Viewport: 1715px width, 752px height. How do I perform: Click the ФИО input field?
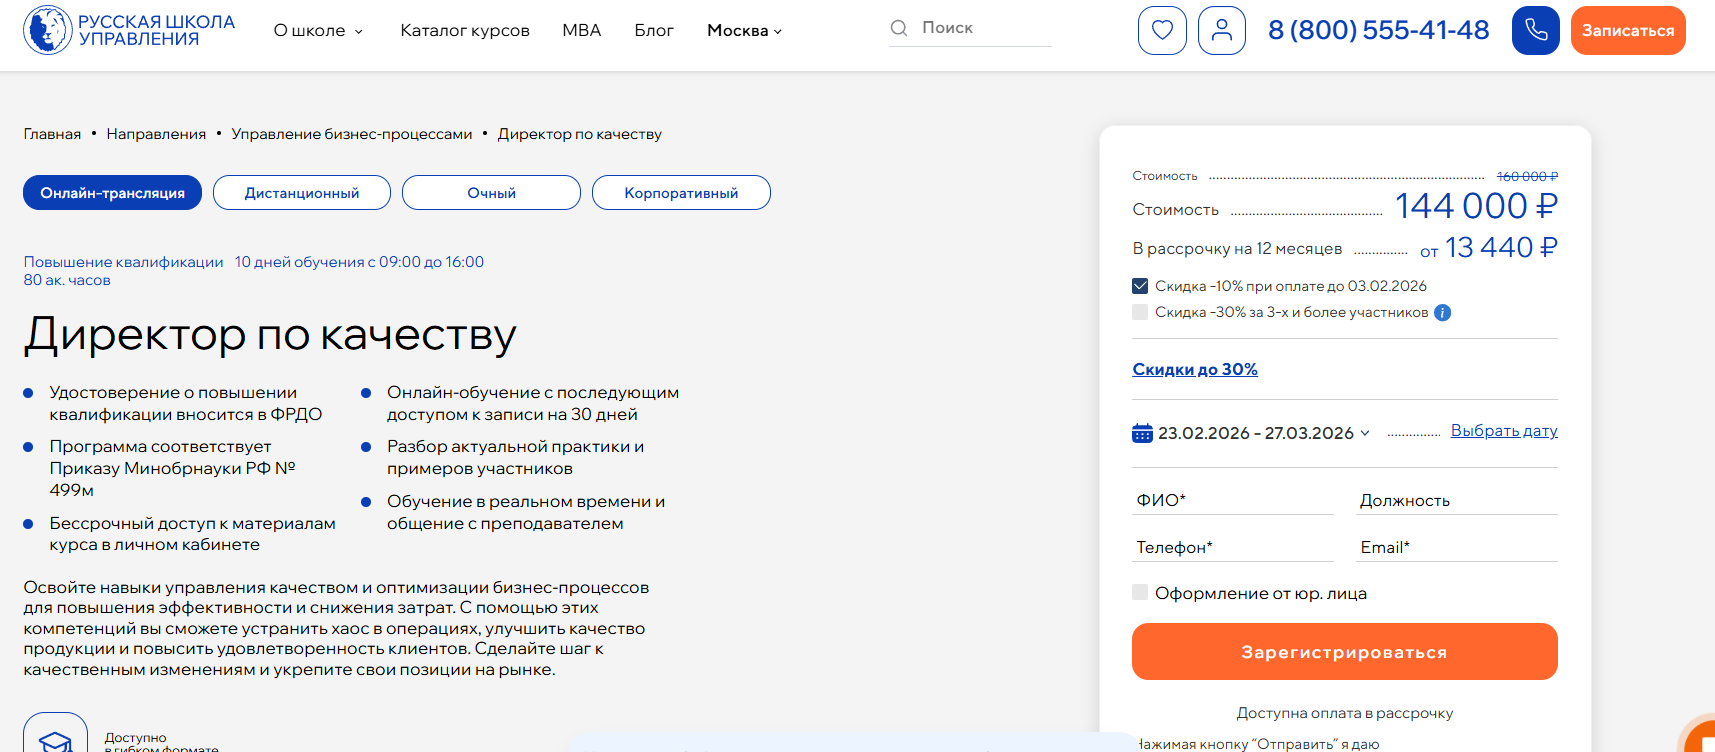pos(1233,500)
